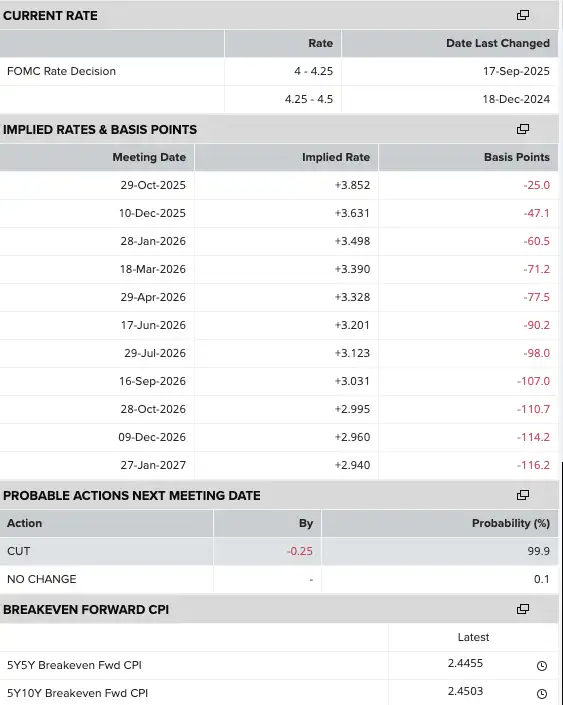Select the NO CHANGE action row
563x705 pixels.
click(279, 579)
